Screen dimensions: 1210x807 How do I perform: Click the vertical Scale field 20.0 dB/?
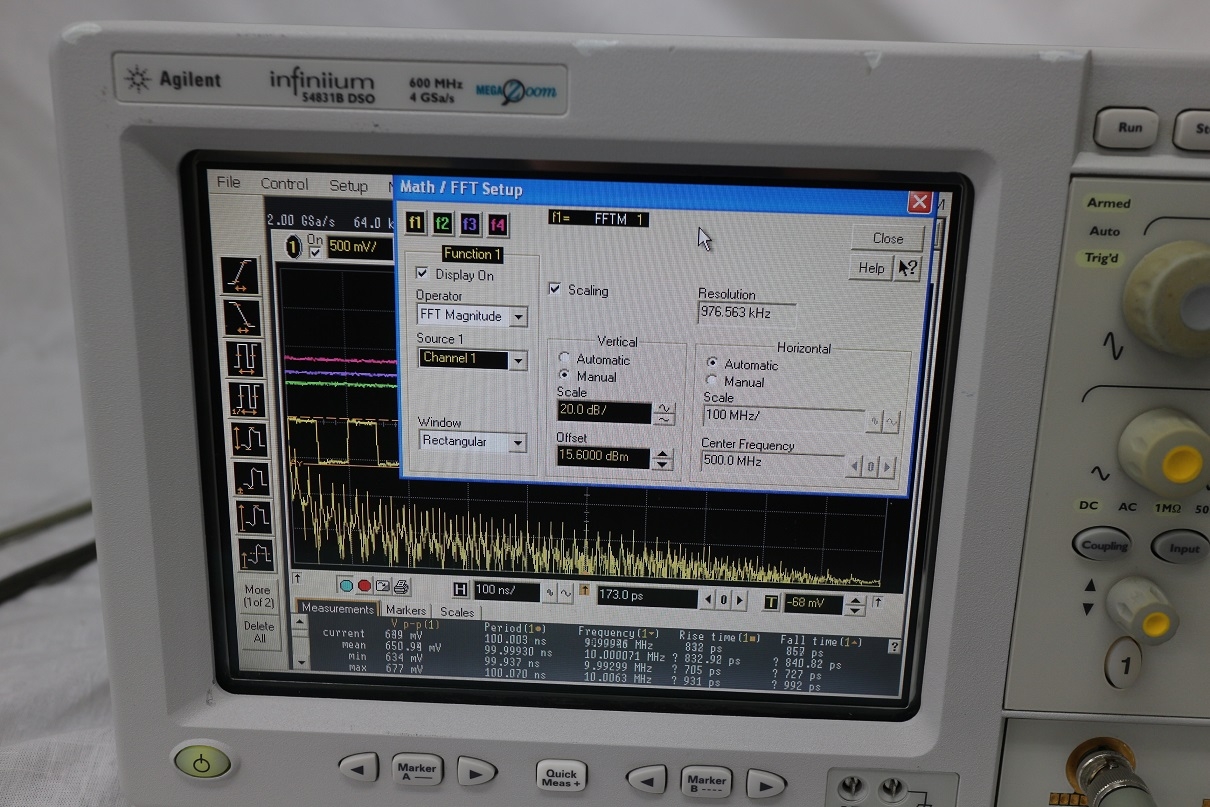click(605, 412)
